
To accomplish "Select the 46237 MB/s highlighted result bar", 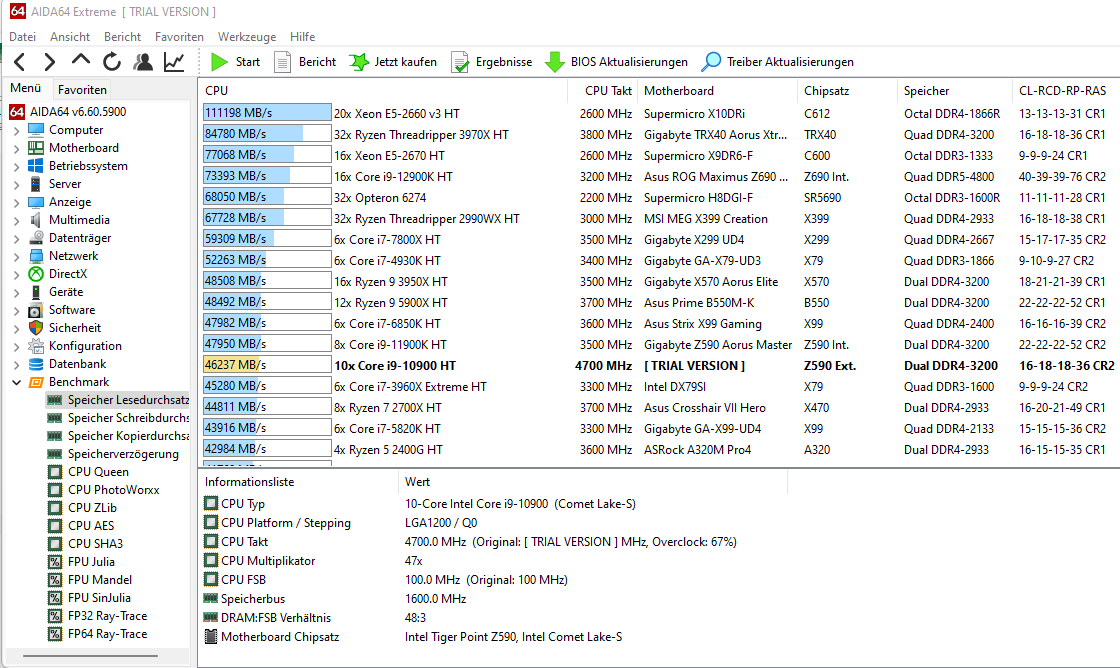I will (x=267, y=365).
